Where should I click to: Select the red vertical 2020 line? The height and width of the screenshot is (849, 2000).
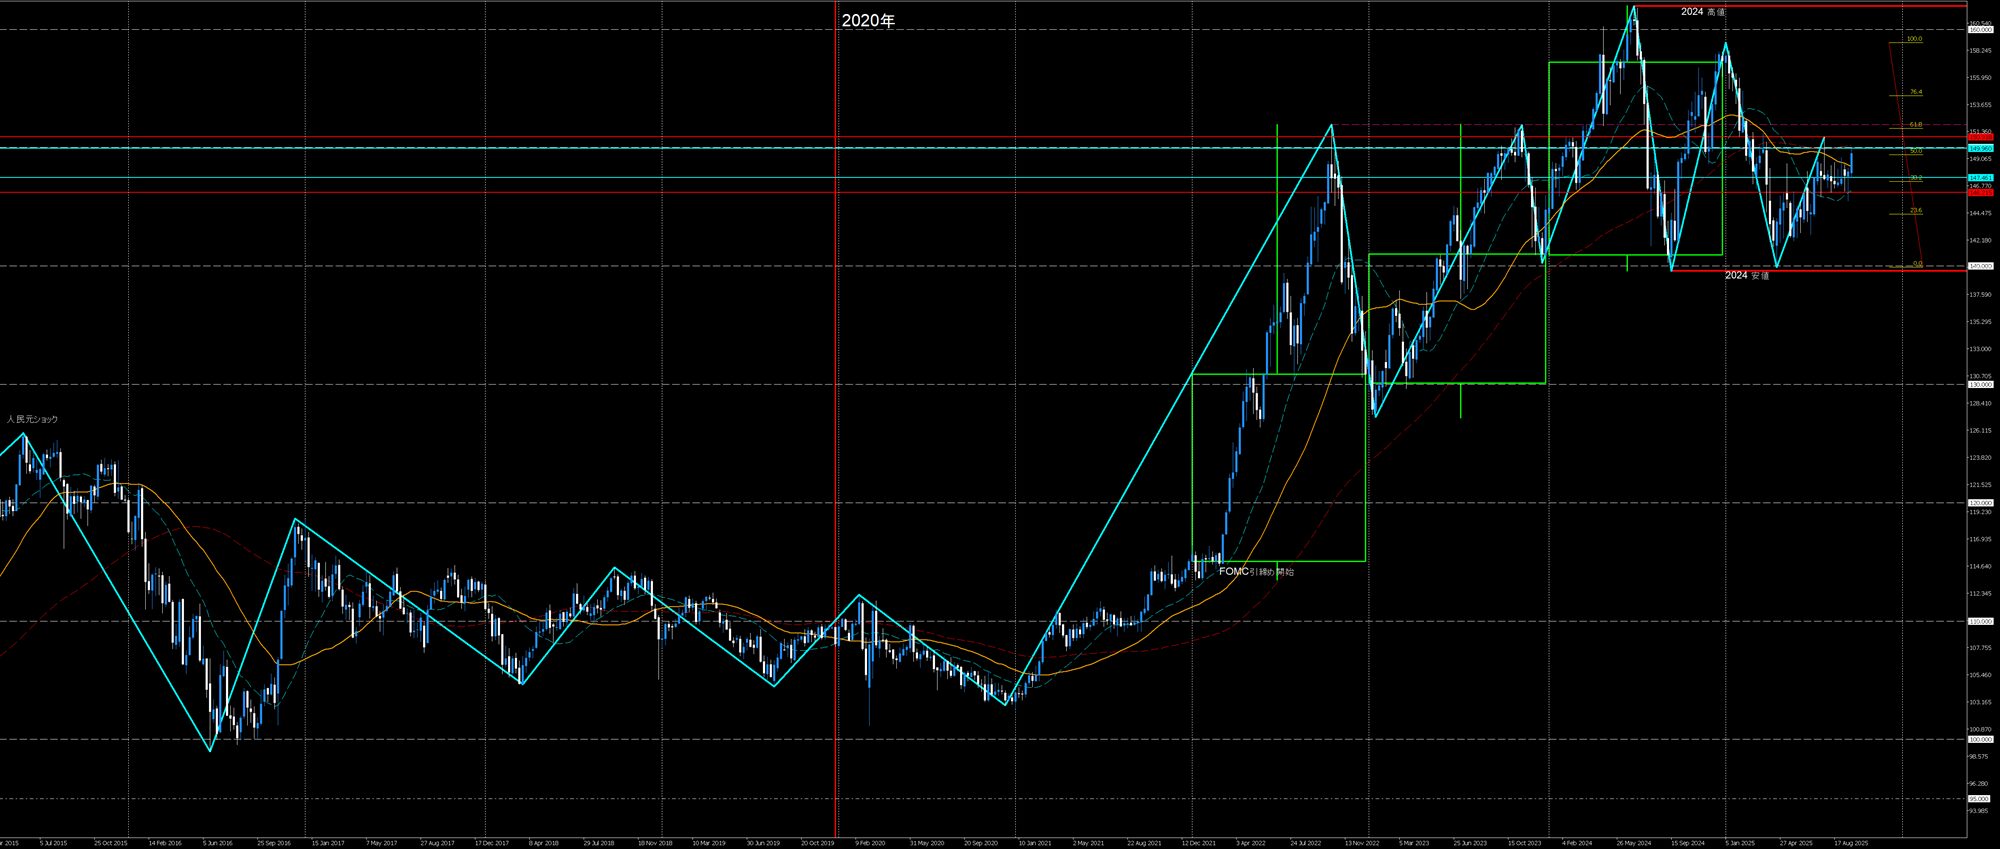[x=836, y=400]
